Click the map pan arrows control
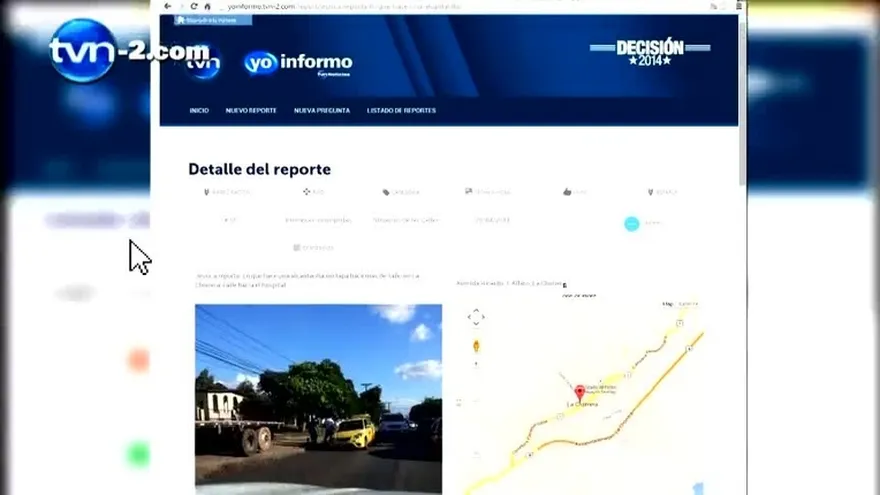The width and height of the screenshot is (880, 495). coord(476,317)
